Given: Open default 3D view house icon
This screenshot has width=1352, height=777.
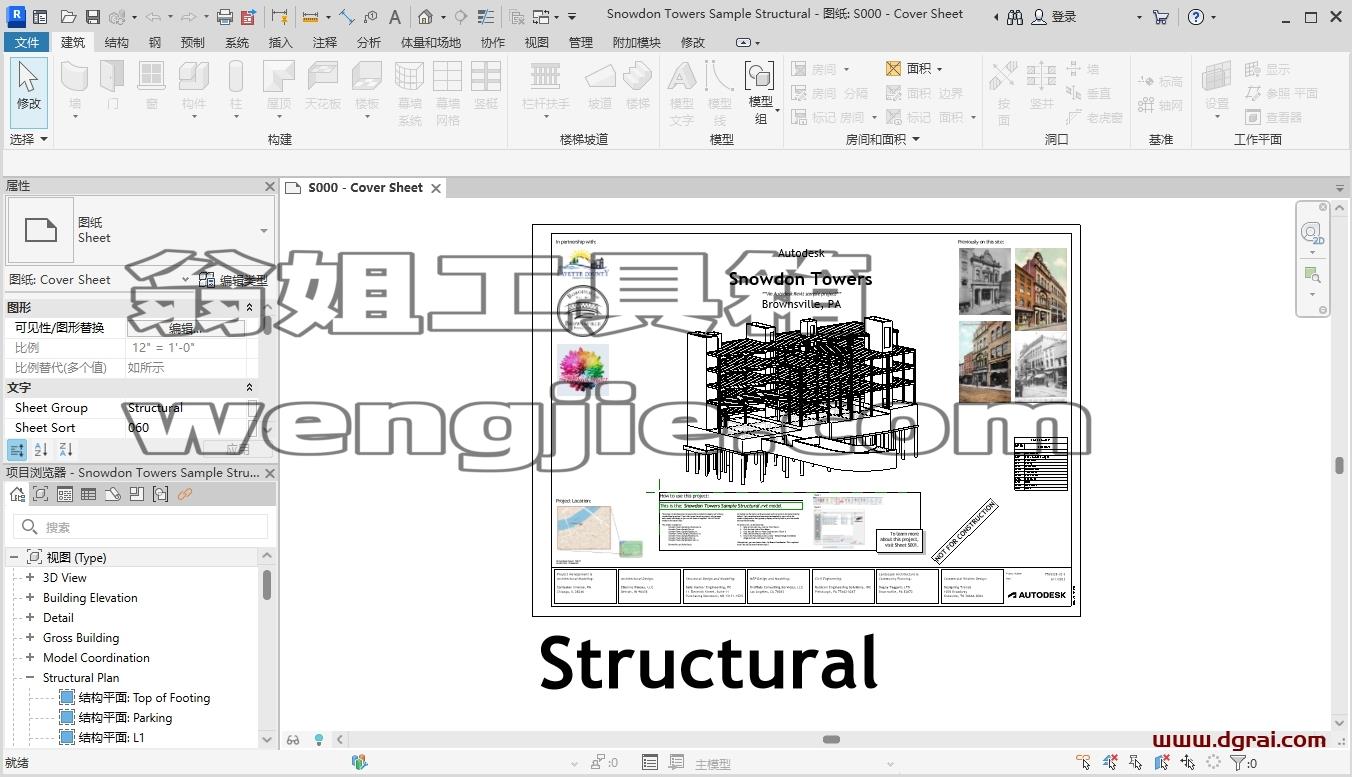Looking at the screenshot, I should pyautogui.click(x=425, y=17).
